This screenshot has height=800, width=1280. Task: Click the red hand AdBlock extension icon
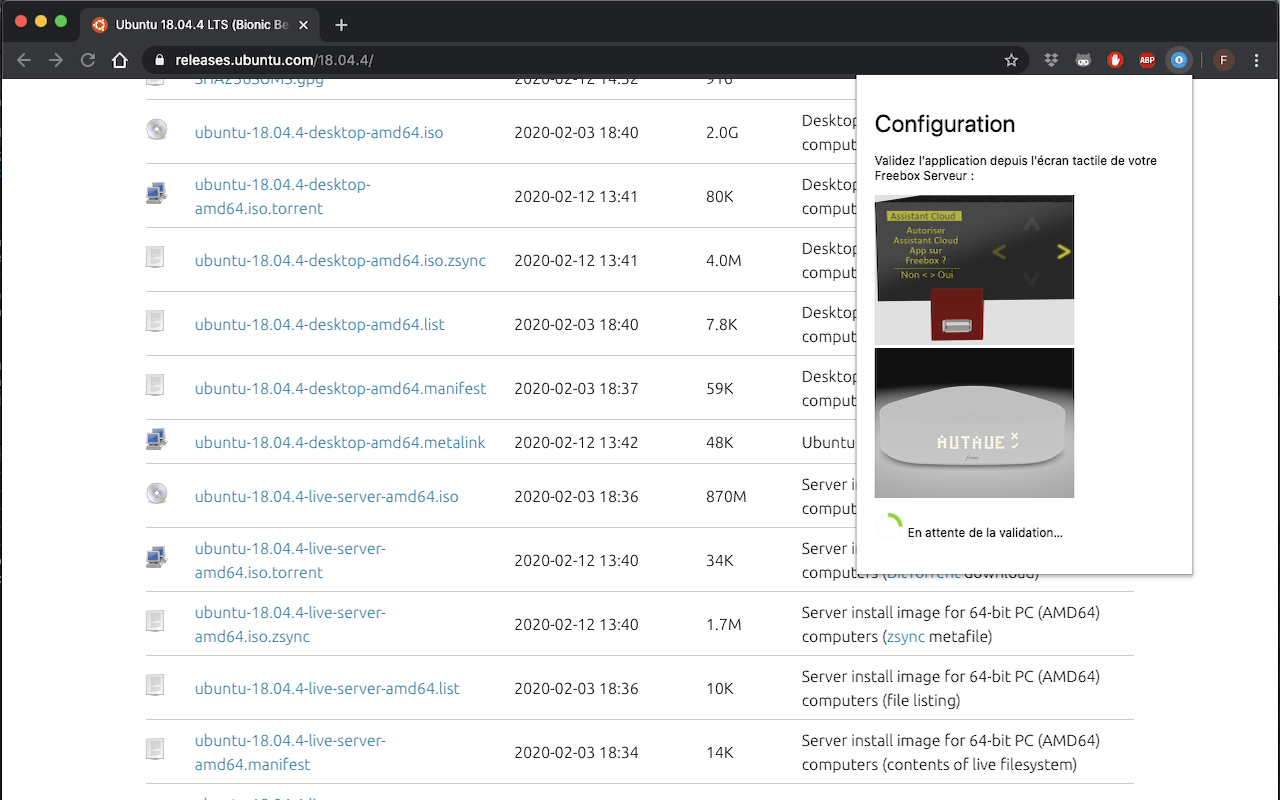pyautogui.click(x=1115, y=60)
